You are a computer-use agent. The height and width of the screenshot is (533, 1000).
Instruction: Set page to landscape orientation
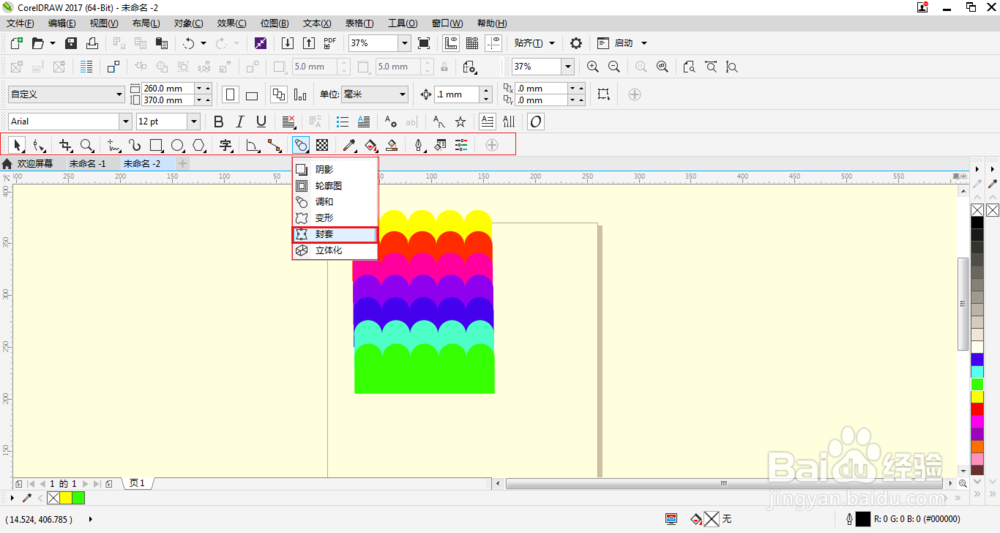coord(252,95)
